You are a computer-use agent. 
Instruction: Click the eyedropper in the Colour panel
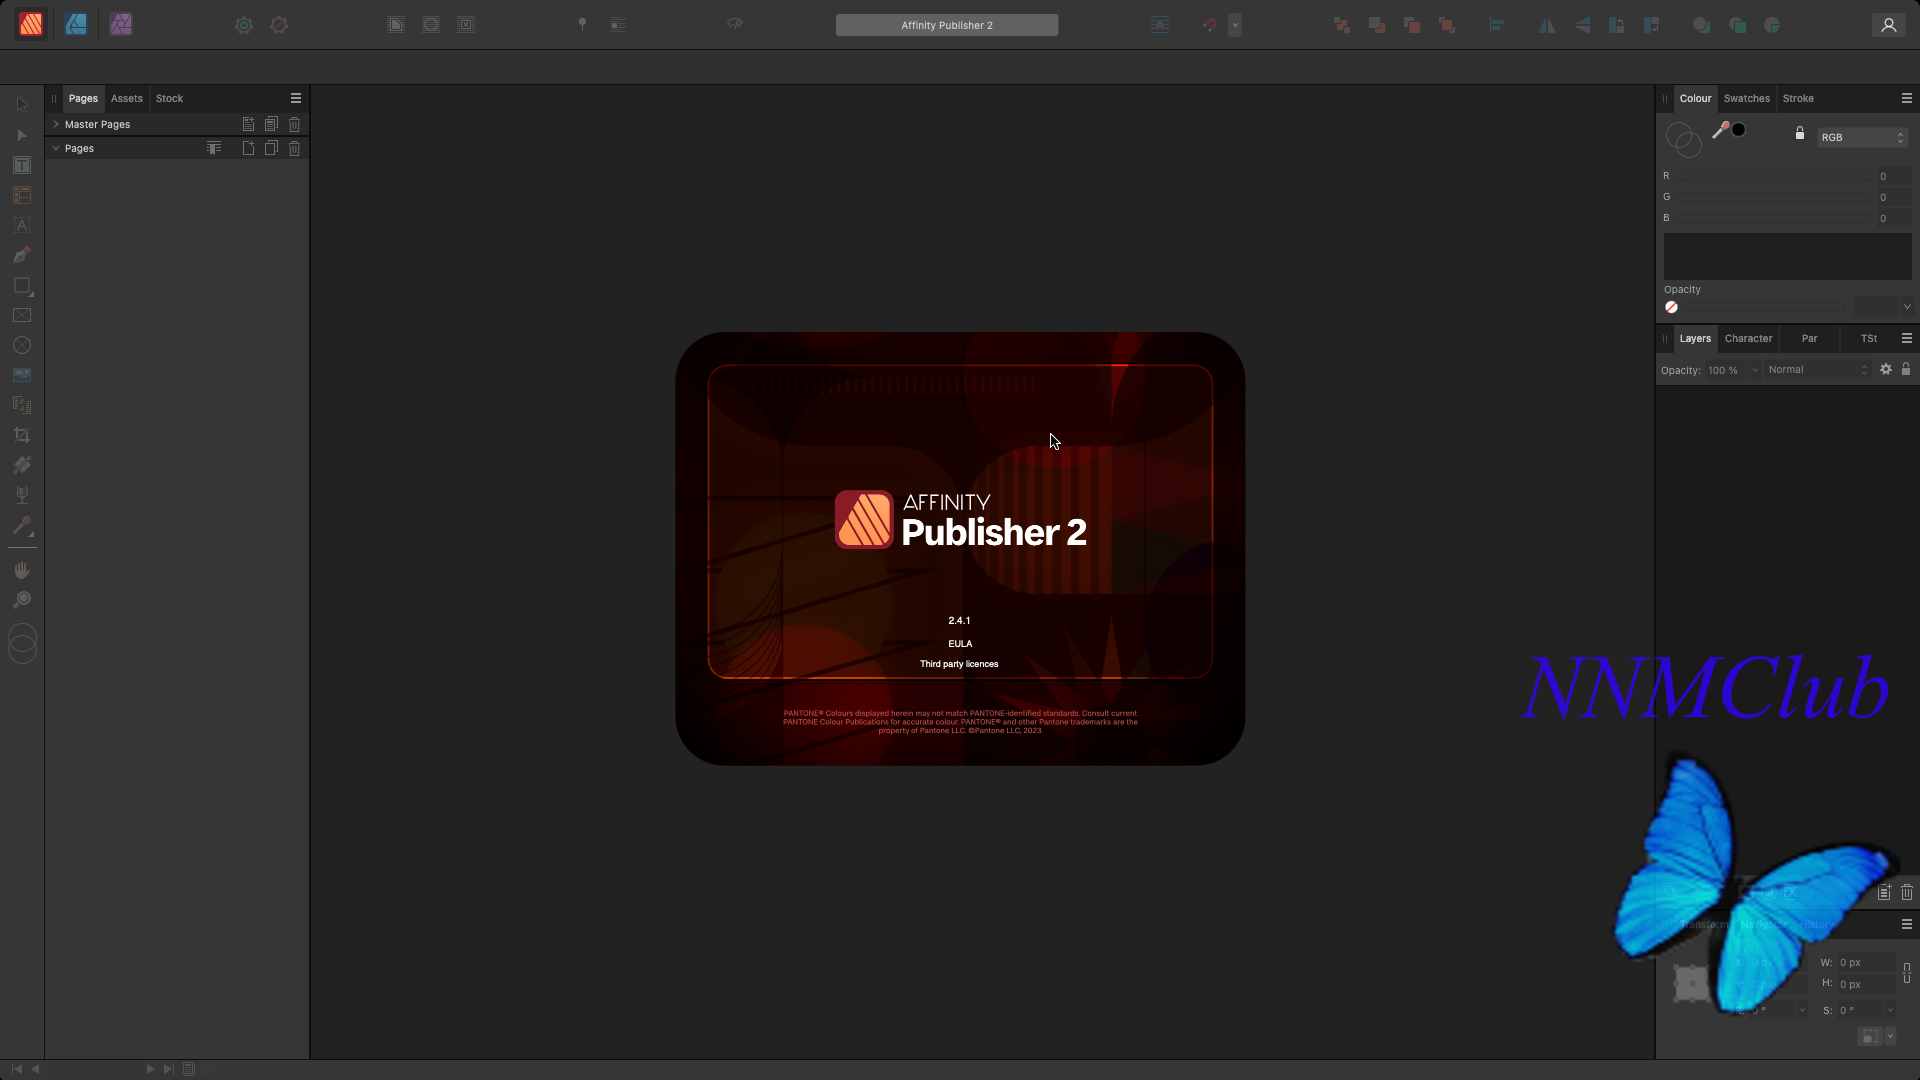1720,130
